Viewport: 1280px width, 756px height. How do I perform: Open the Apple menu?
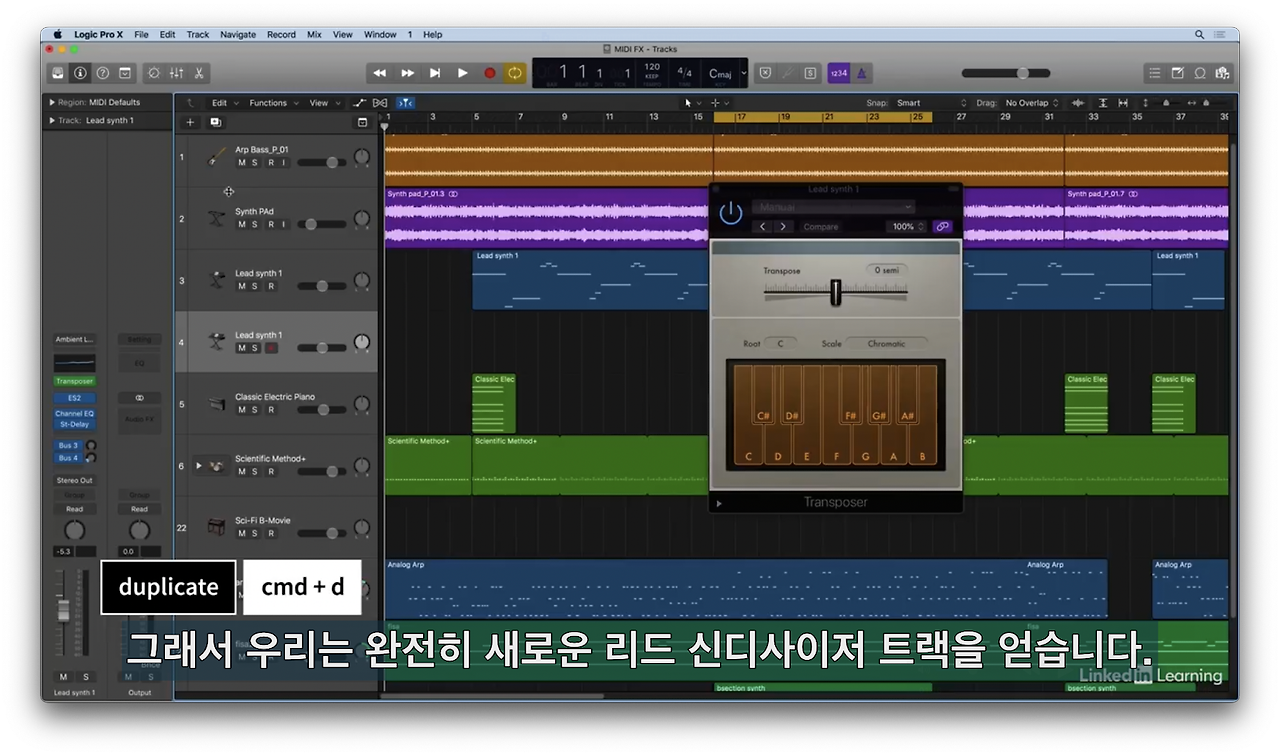57,34
